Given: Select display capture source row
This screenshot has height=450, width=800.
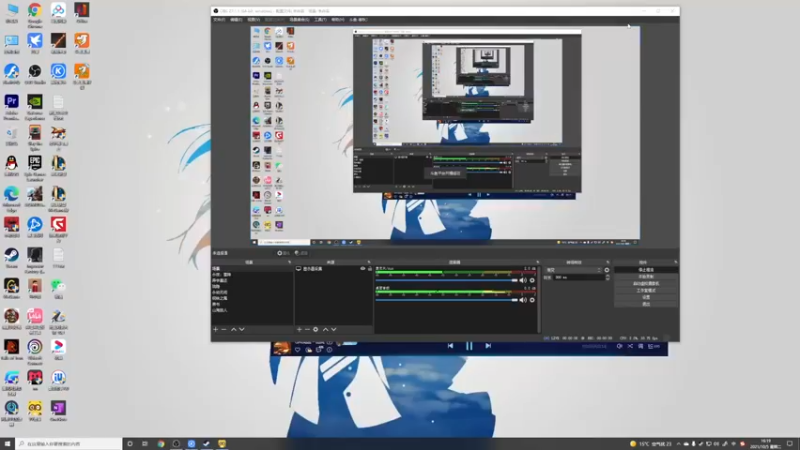Looking at the screenshot, I should 334,268.
